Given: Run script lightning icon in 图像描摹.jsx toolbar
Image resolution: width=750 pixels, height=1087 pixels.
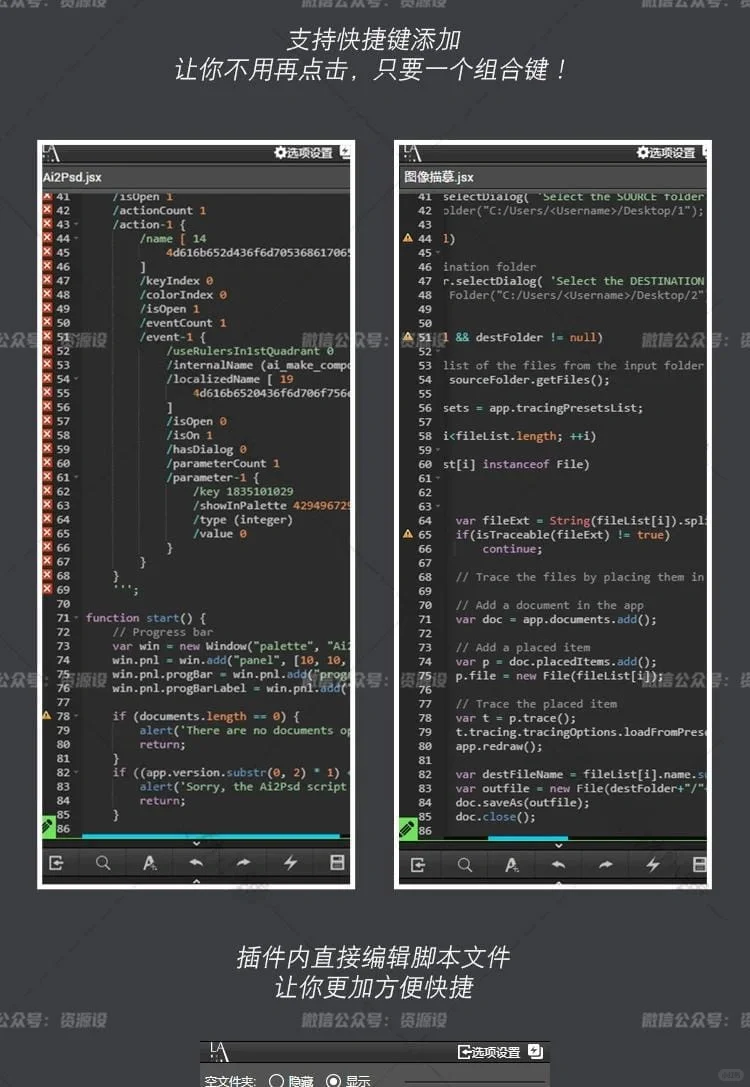Looking at the screenshot, I should point(653,864).
